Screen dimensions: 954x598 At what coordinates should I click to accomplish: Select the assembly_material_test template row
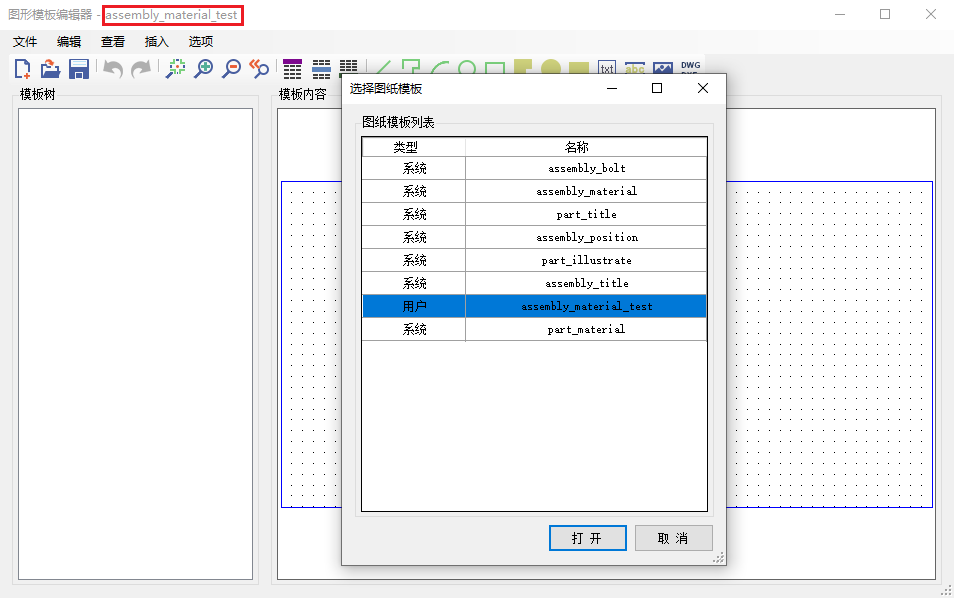[534, 306]
